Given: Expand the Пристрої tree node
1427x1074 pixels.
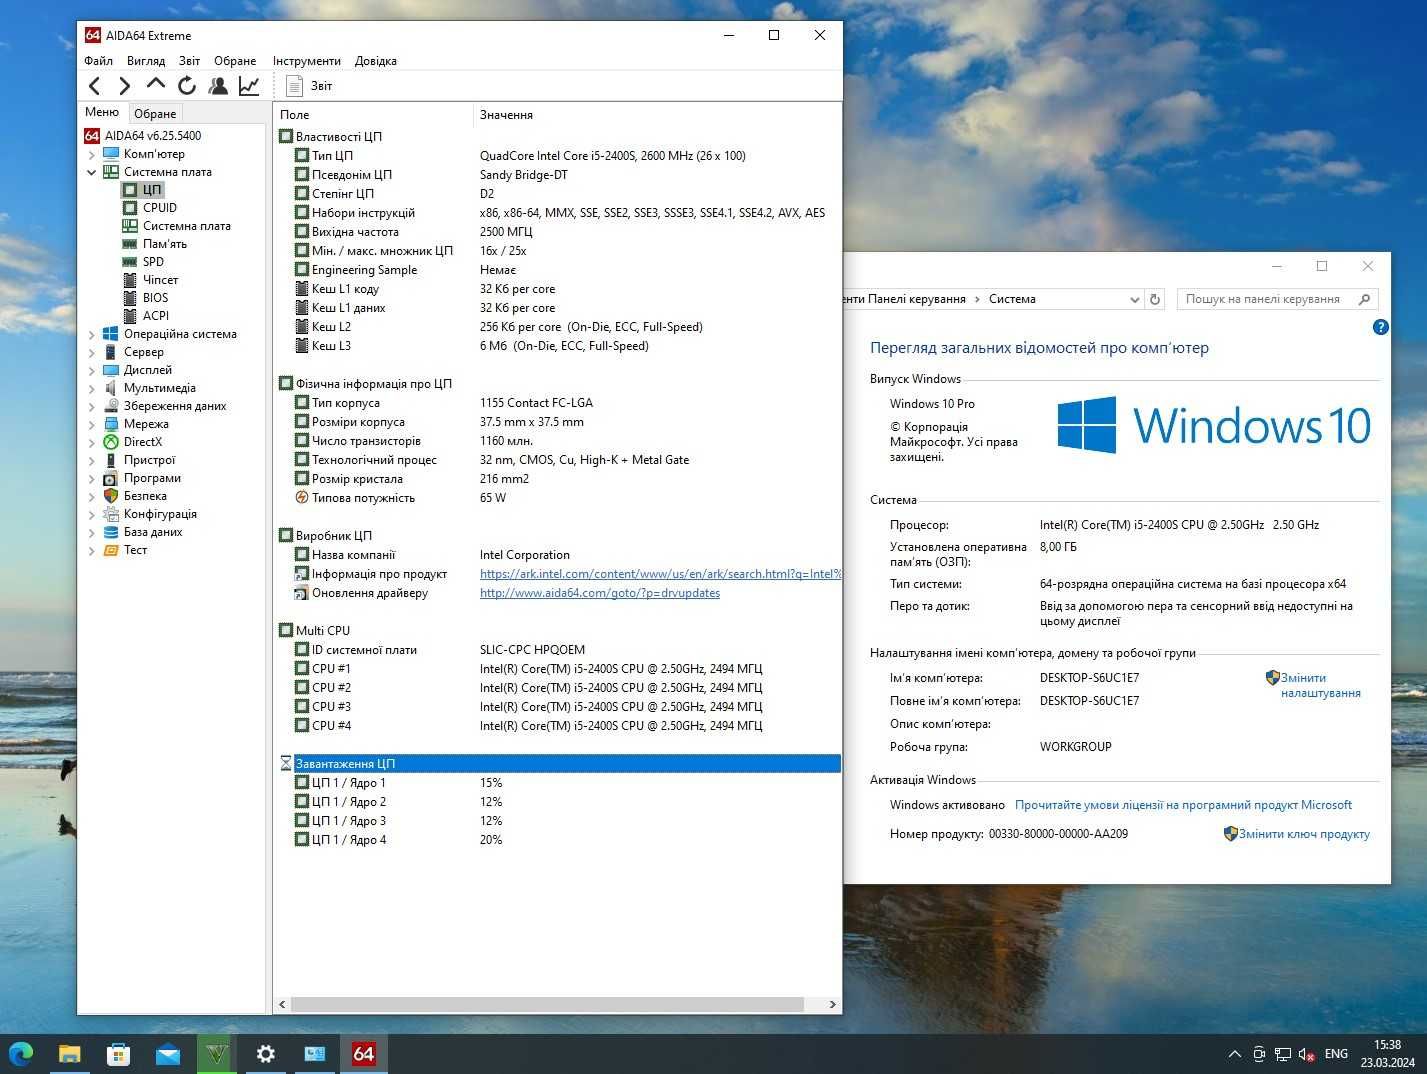Looking at the screenshot, I should click(x=92, y=460).
